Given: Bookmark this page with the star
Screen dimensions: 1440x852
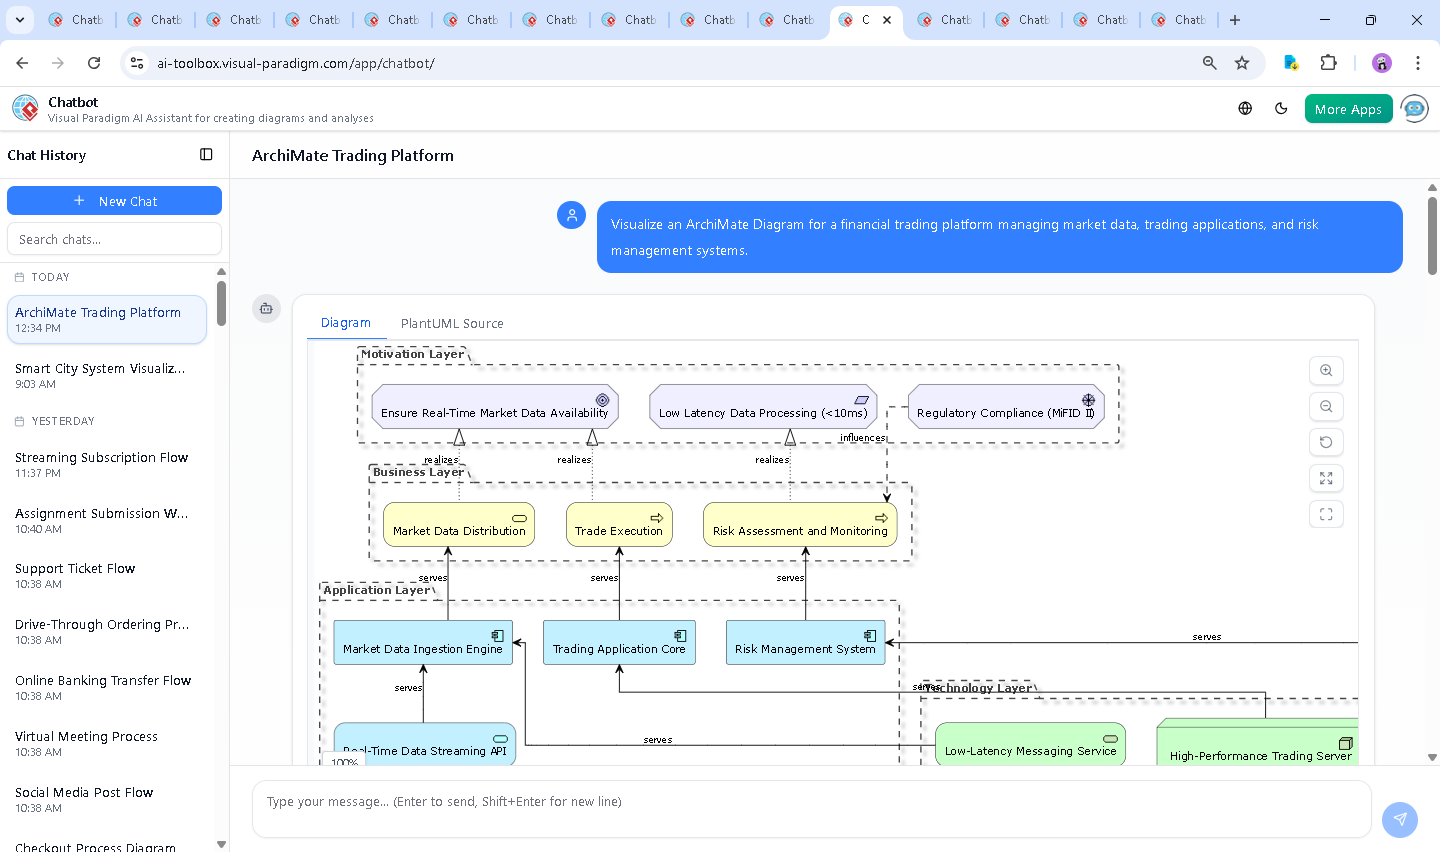Looking at the screenshot, I should pyautogui.click(x=1242, y=62).
